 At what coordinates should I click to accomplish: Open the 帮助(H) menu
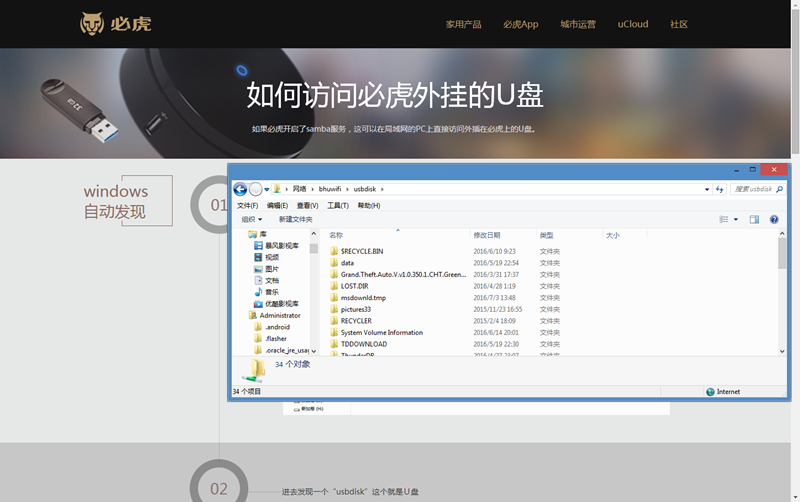click(368, 206)
